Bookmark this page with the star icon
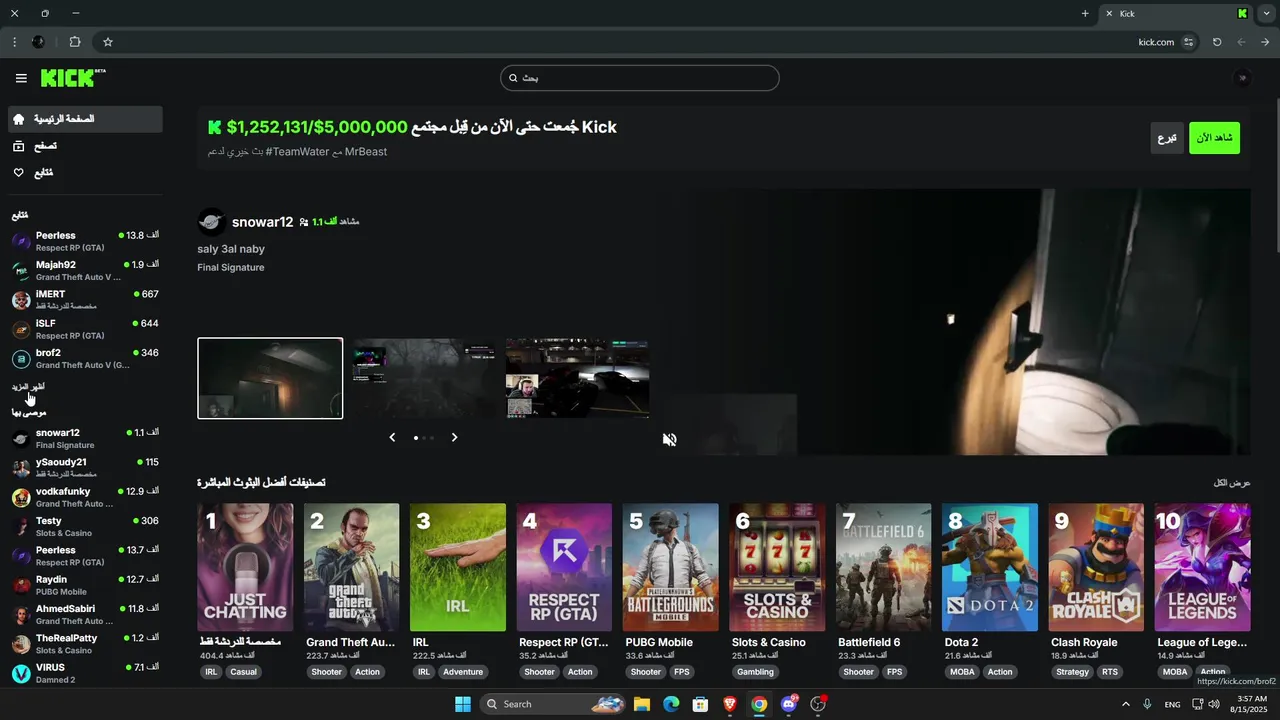 pyautogui.click(x=108, y=42)
